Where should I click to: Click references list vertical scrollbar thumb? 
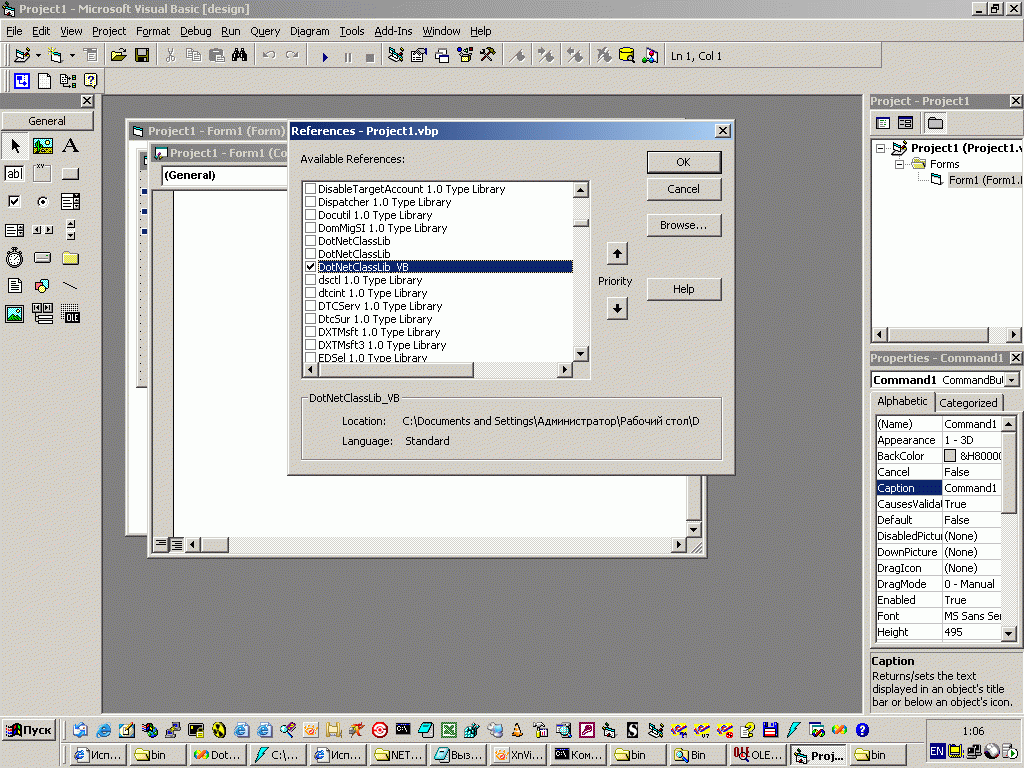[x=581, y=222]
